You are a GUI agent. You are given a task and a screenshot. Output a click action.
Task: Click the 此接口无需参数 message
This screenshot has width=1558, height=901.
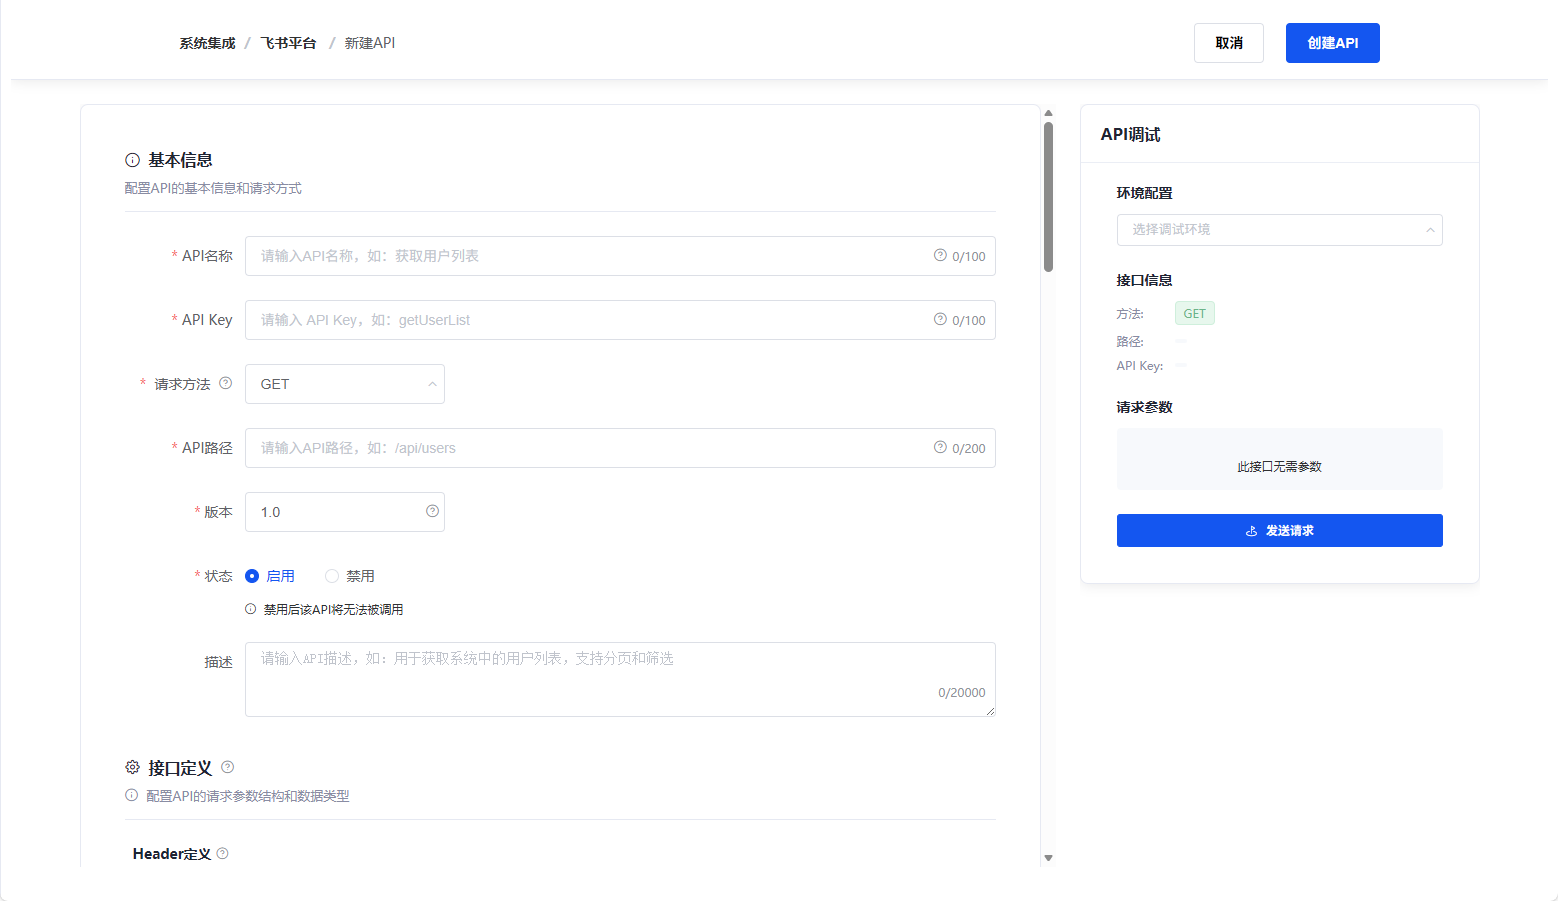coord(1279,467)
